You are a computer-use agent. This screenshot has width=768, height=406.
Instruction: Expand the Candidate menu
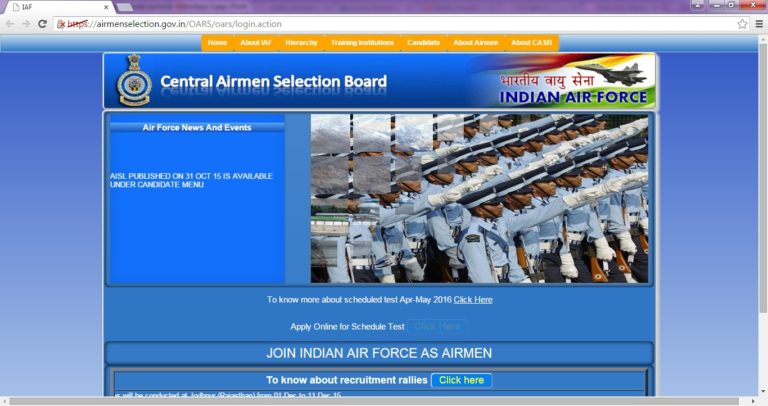click(x=423, y=43)
